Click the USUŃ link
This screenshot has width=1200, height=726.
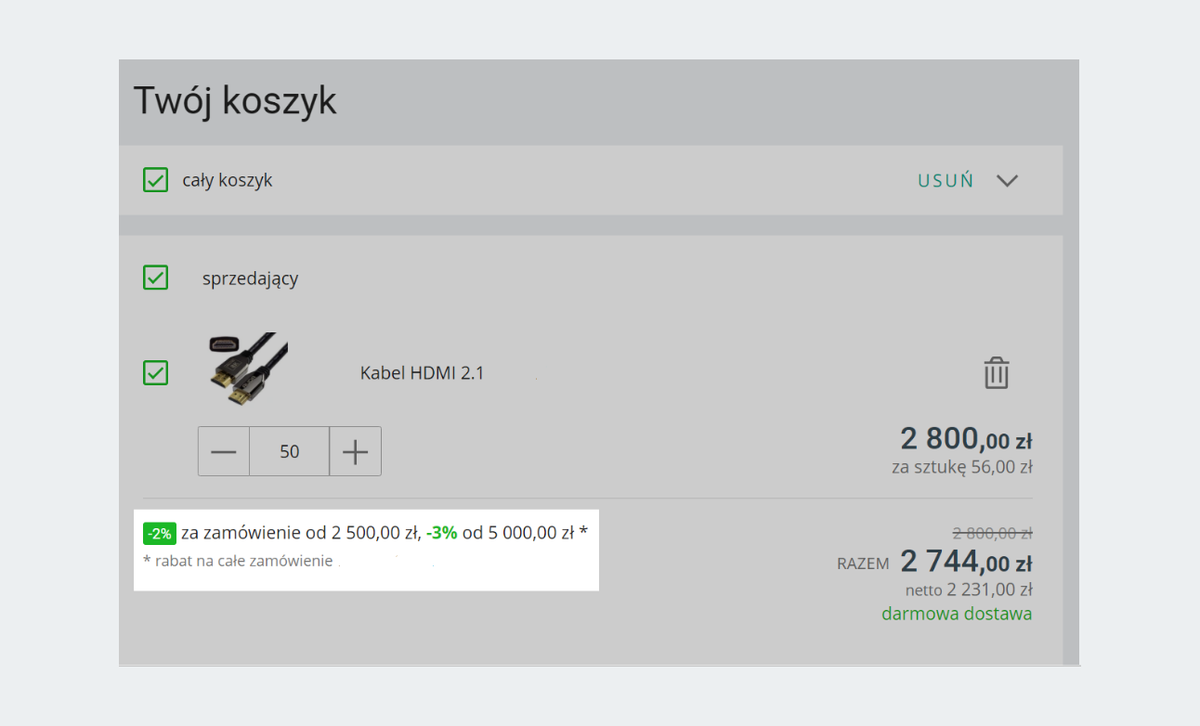point(945,181)
